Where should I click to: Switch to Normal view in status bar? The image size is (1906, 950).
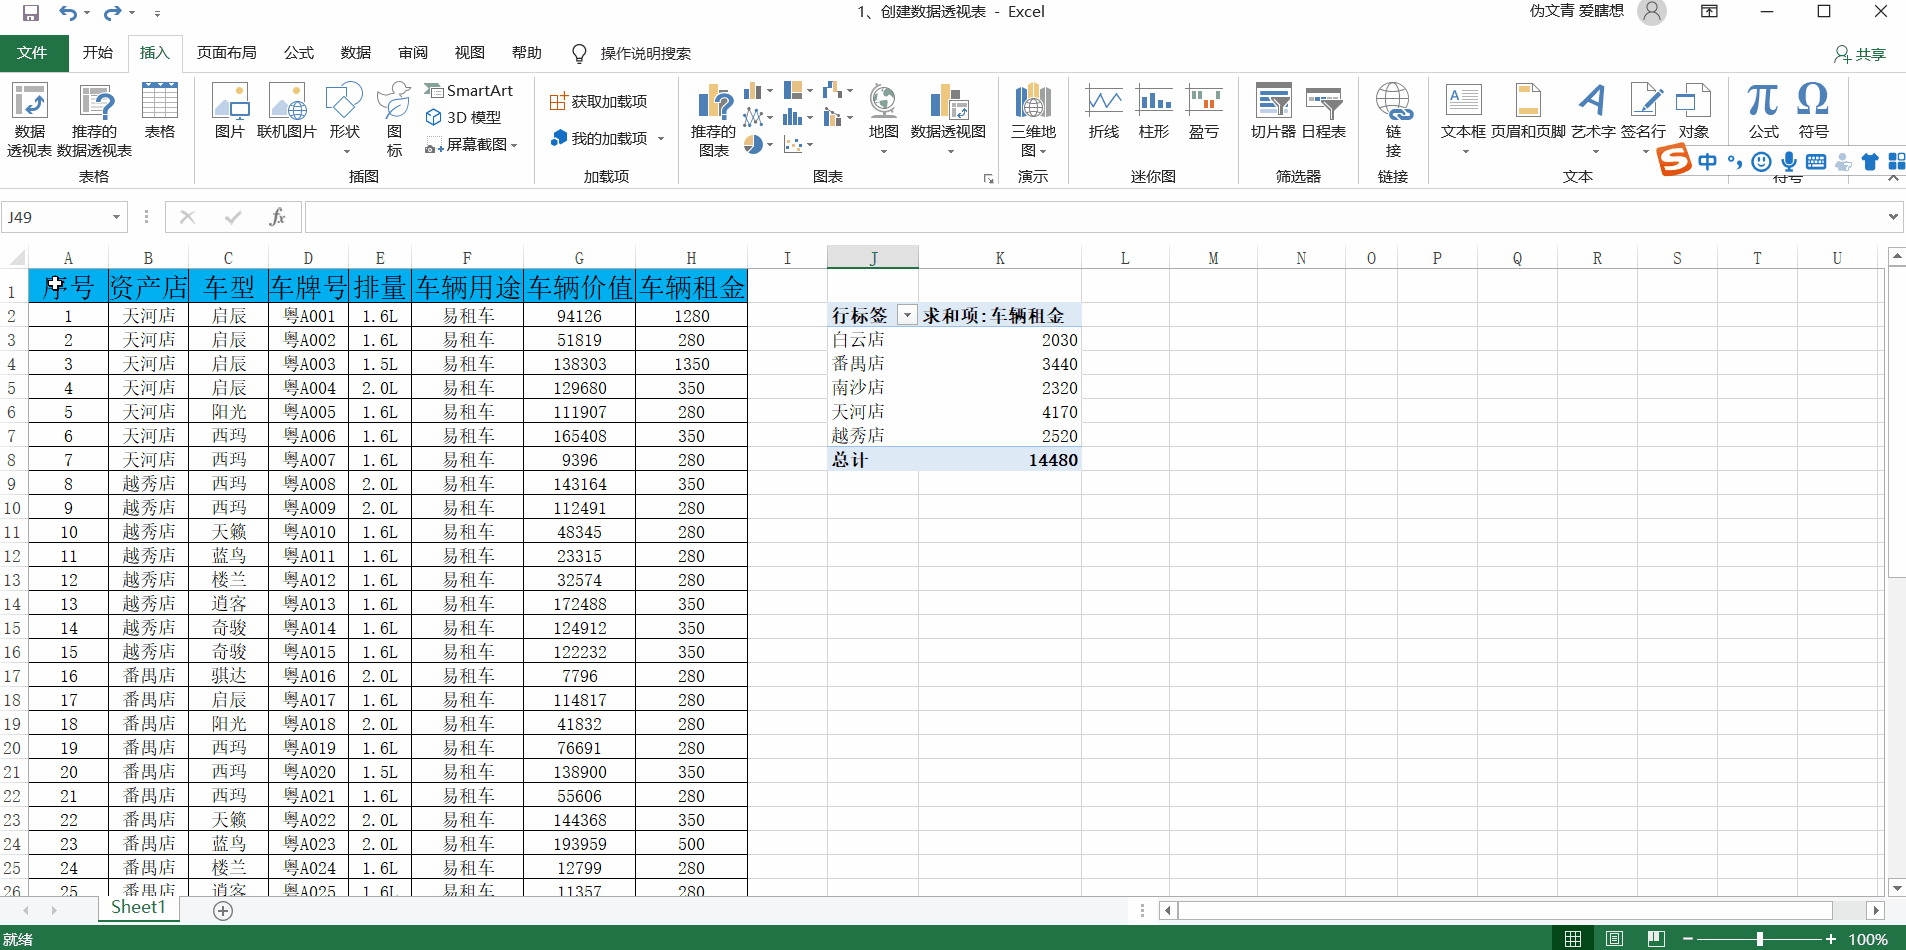point(1573,939)
